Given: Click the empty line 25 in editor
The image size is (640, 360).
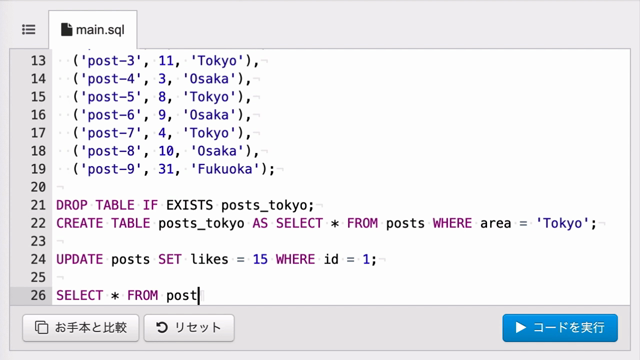Looking at the screenshot, I should point(341,278).
